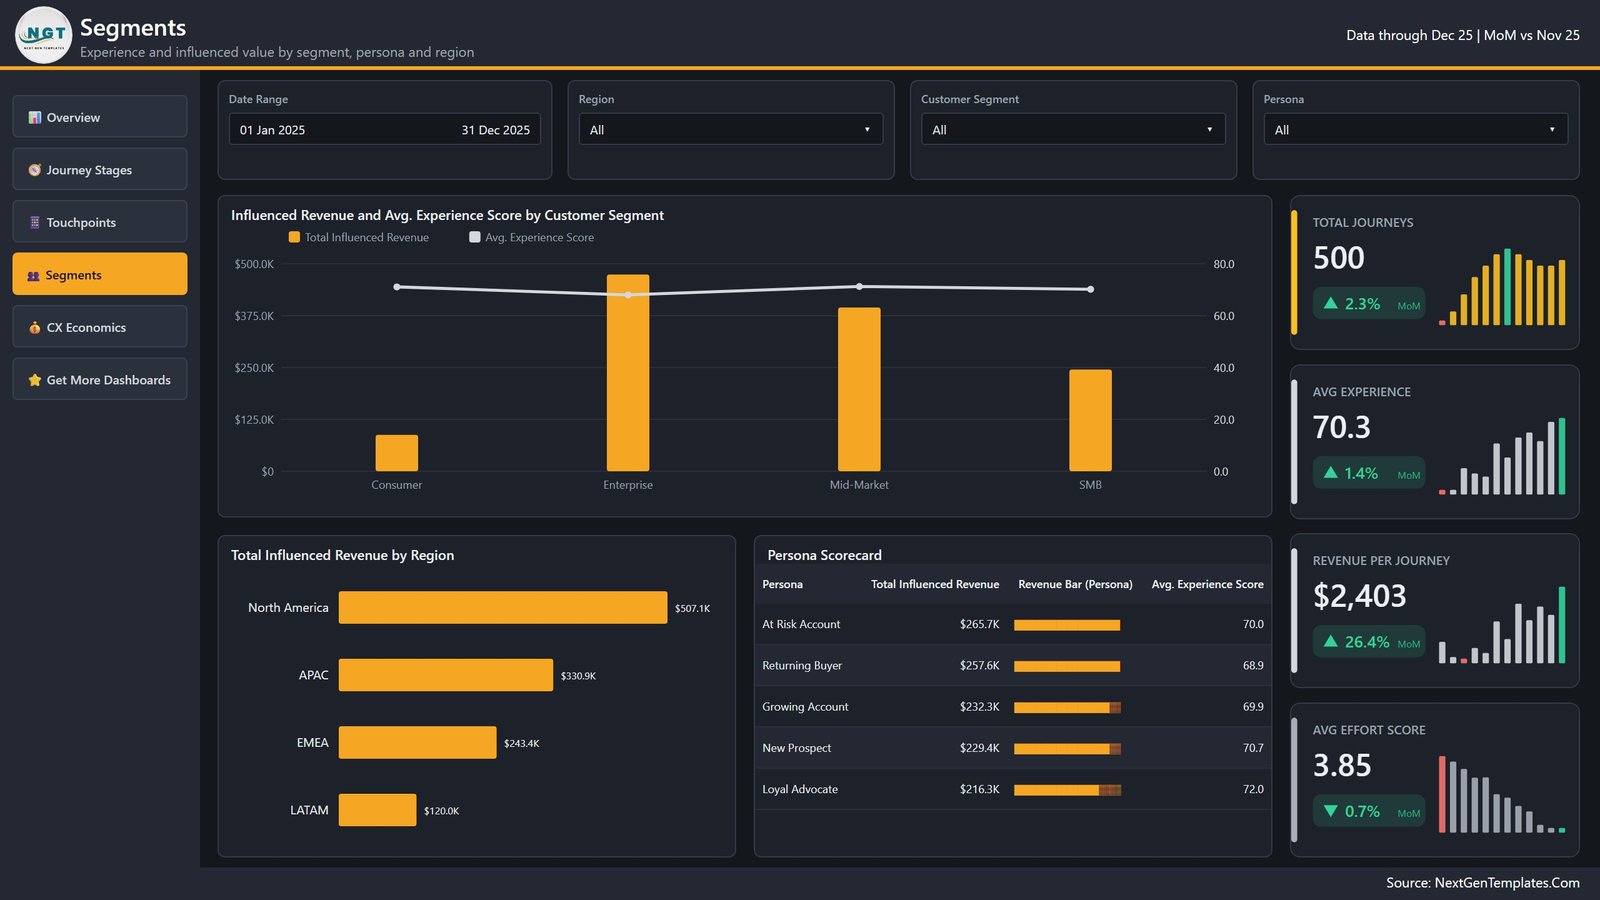Click the down triangle in Avg Effort Score card

1331,811
